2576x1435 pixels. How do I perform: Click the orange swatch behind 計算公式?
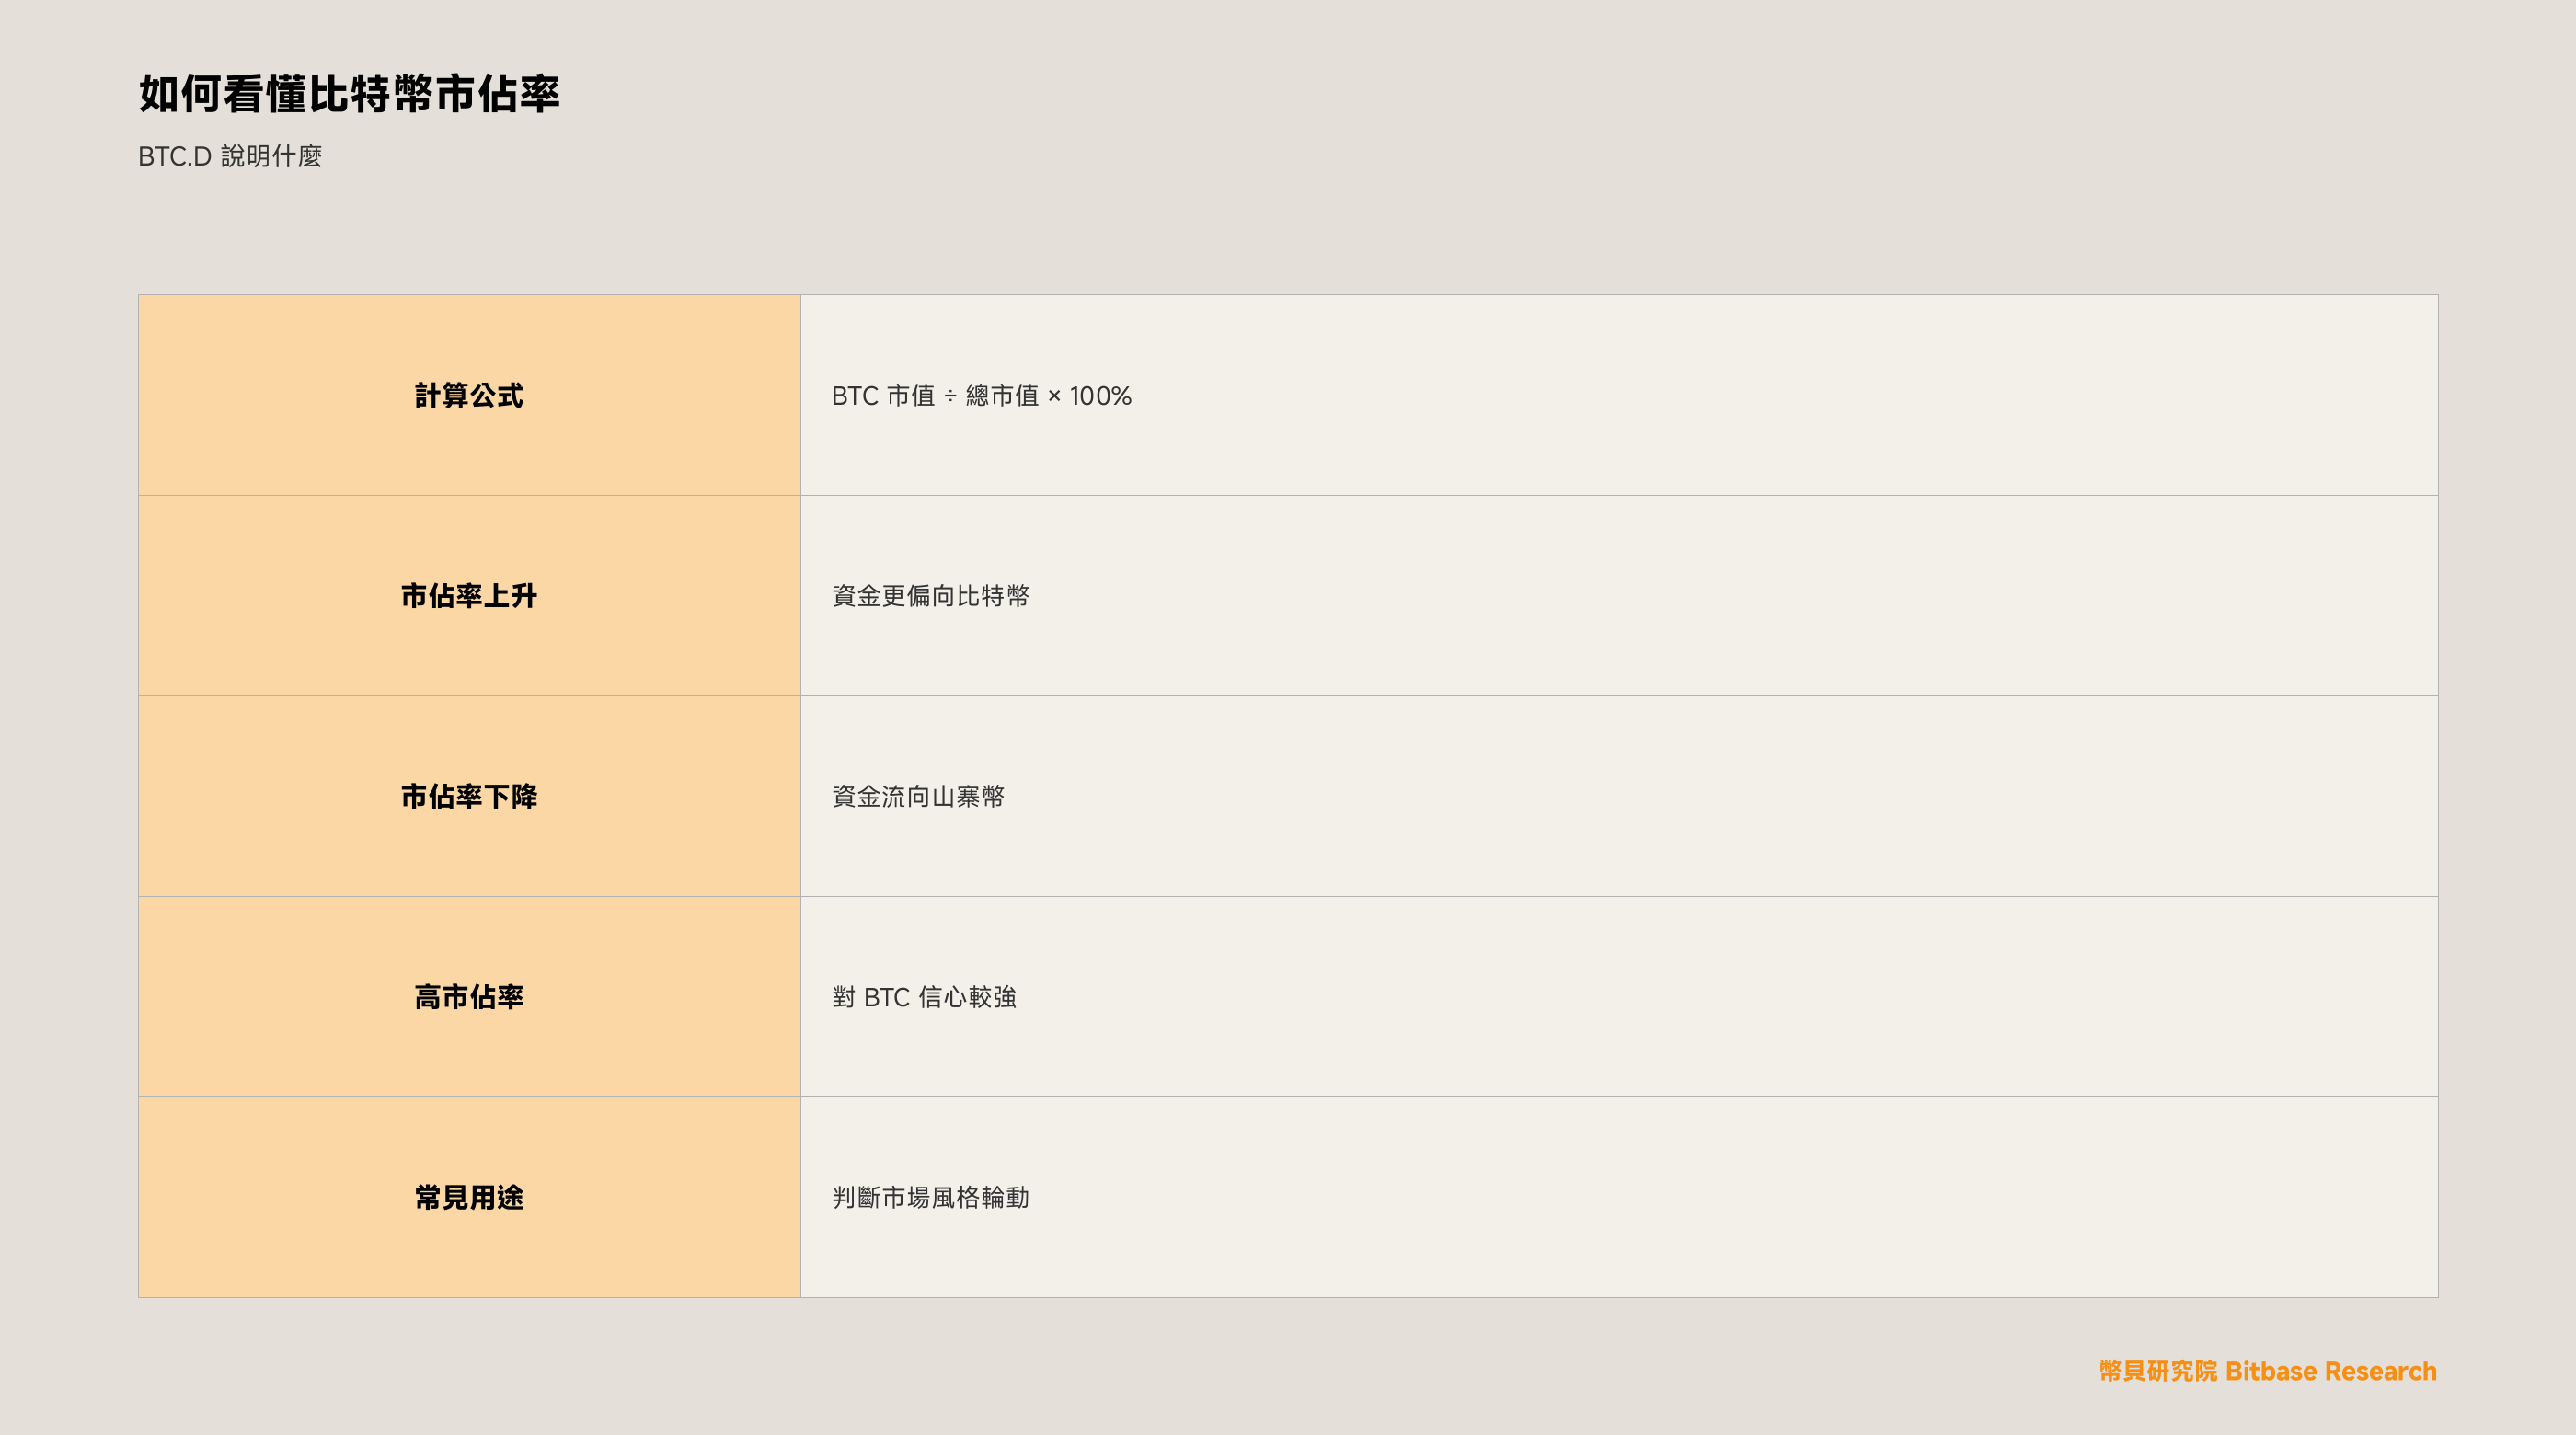point(469,395)
